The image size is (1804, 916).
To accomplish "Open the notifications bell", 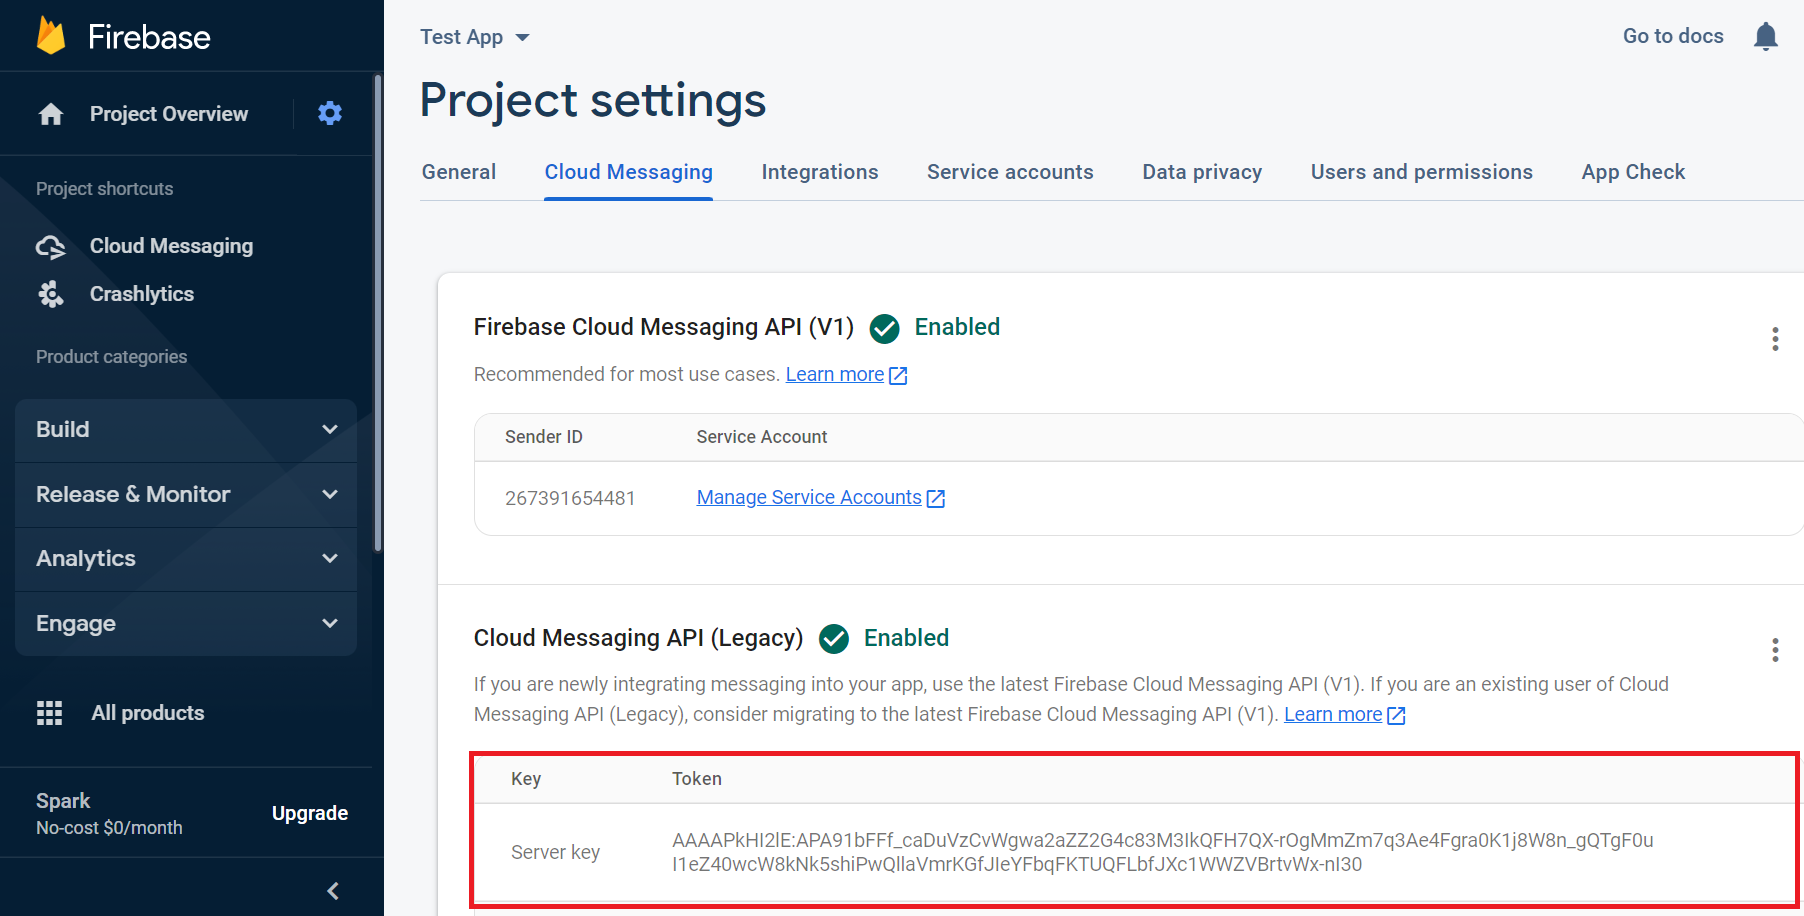I will point(1767,36).
